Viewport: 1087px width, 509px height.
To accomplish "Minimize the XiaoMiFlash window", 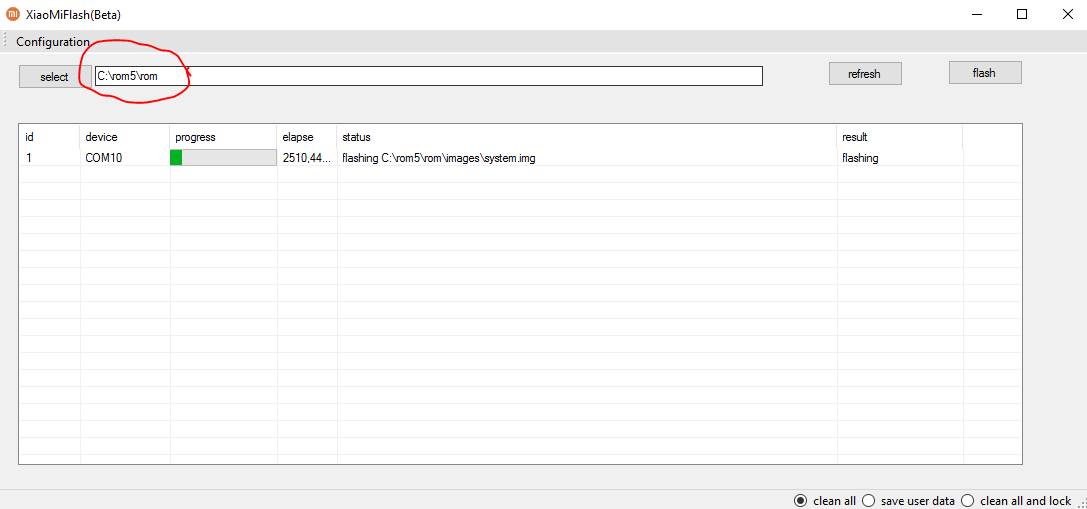I will 977,14.
